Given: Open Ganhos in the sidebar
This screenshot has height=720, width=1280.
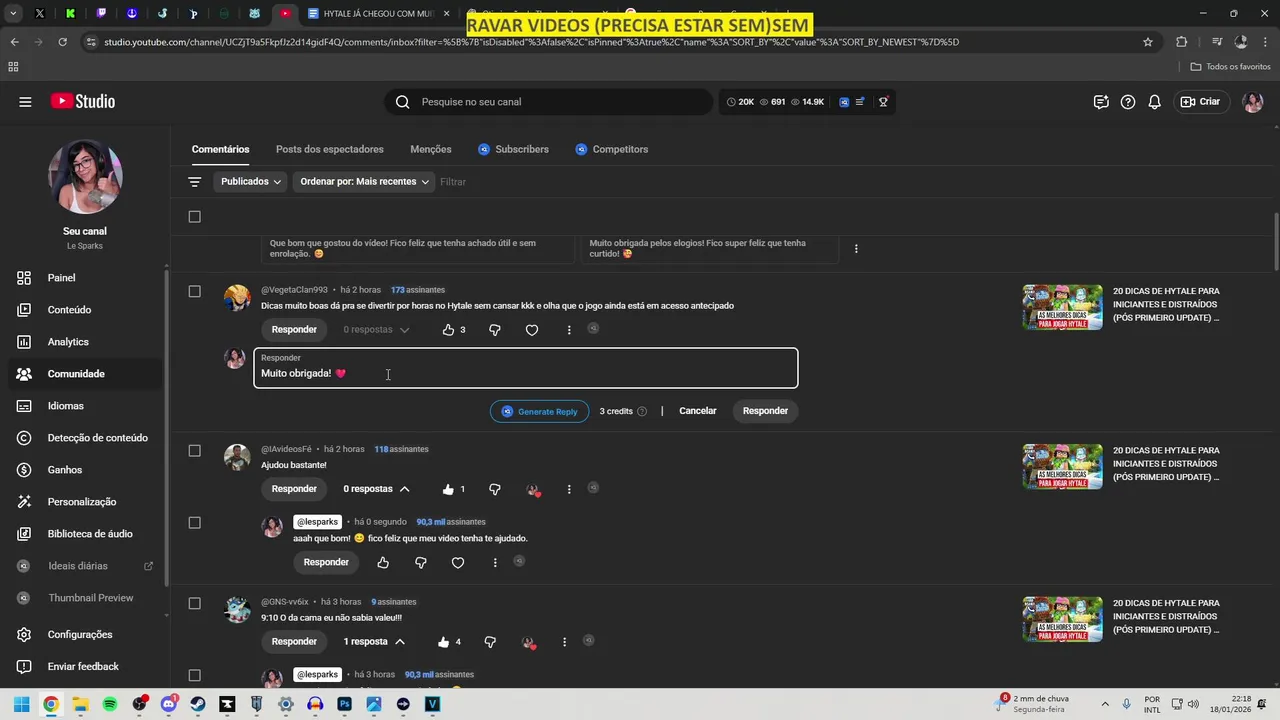Looking at the screenshot, I should (x=85, y=470).
